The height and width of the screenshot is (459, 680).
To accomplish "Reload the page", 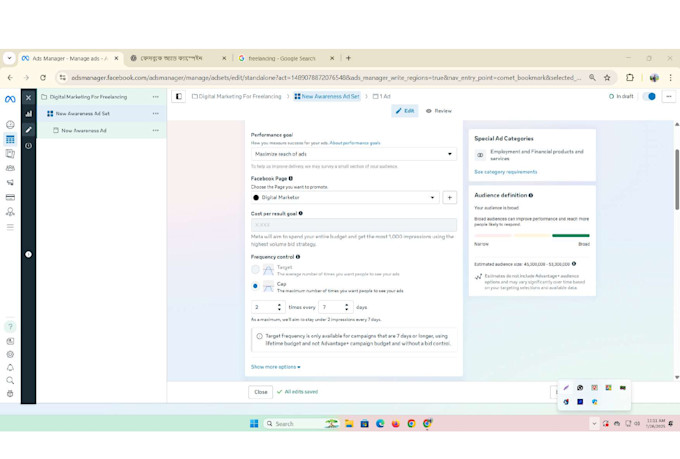I will 42,78.
